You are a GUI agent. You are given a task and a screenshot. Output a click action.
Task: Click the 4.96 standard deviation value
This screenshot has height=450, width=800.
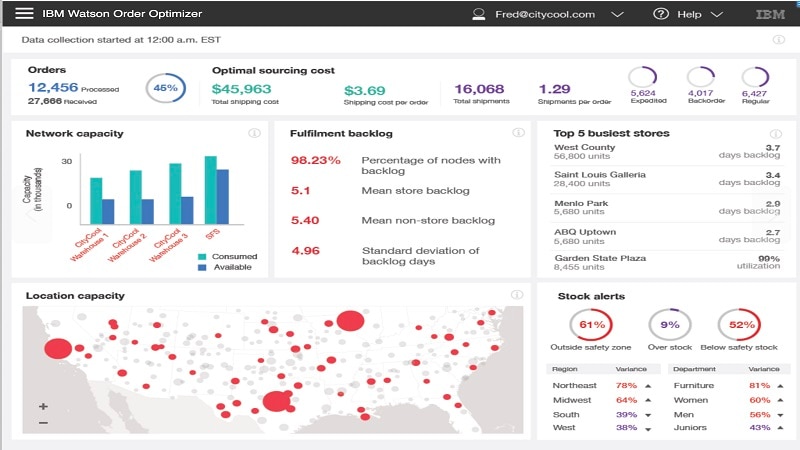[306, 251]
